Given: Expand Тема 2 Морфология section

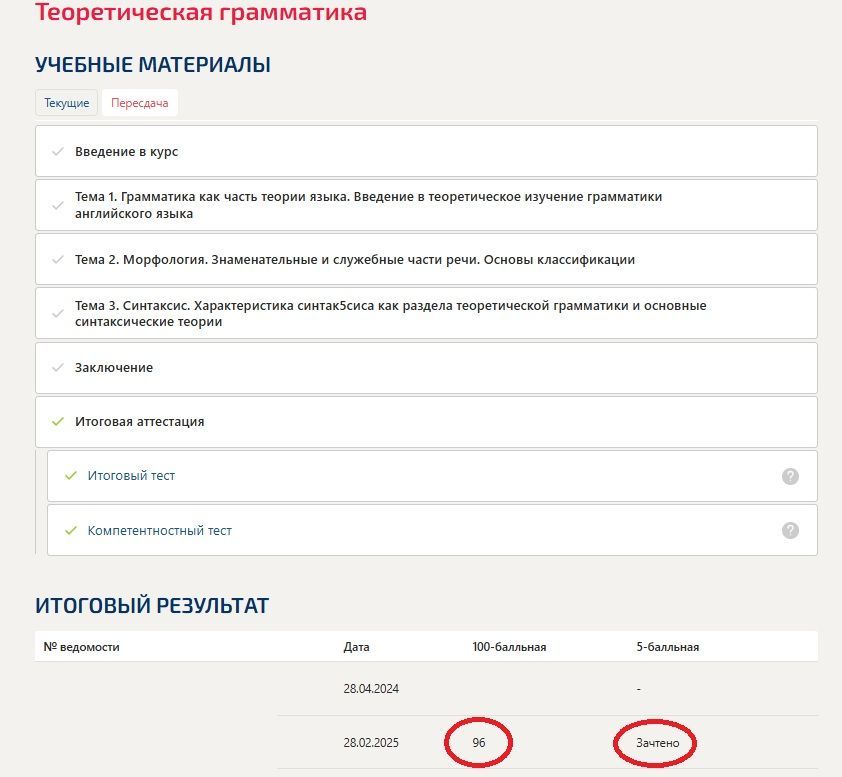Looking at the screenshot, I should (426, 259).
